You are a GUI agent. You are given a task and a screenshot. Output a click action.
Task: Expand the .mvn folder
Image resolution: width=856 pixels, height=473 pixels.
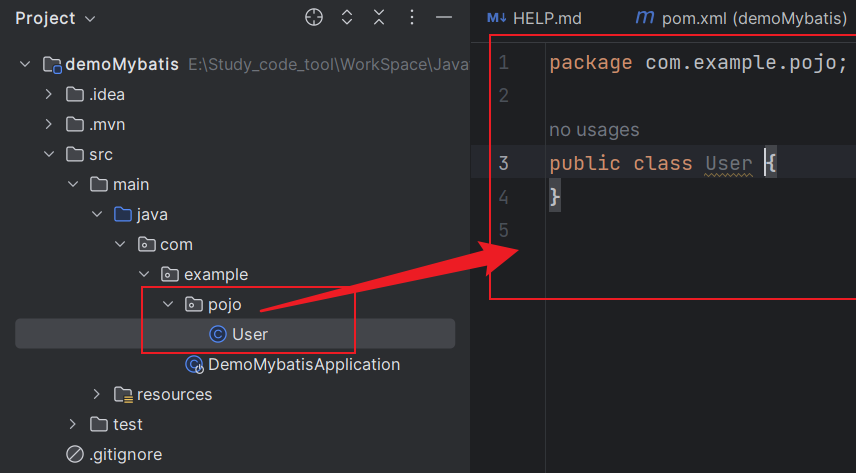[49, 124]
